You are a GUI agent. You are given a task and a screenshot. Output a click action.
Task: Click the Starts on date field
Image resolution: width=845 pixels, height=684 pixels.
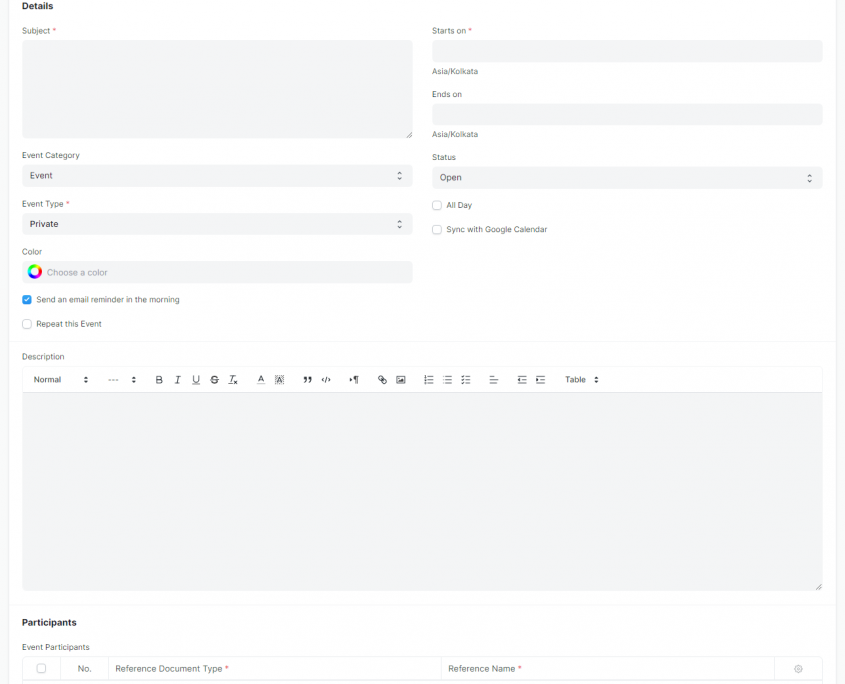click(x=626, y=51)
